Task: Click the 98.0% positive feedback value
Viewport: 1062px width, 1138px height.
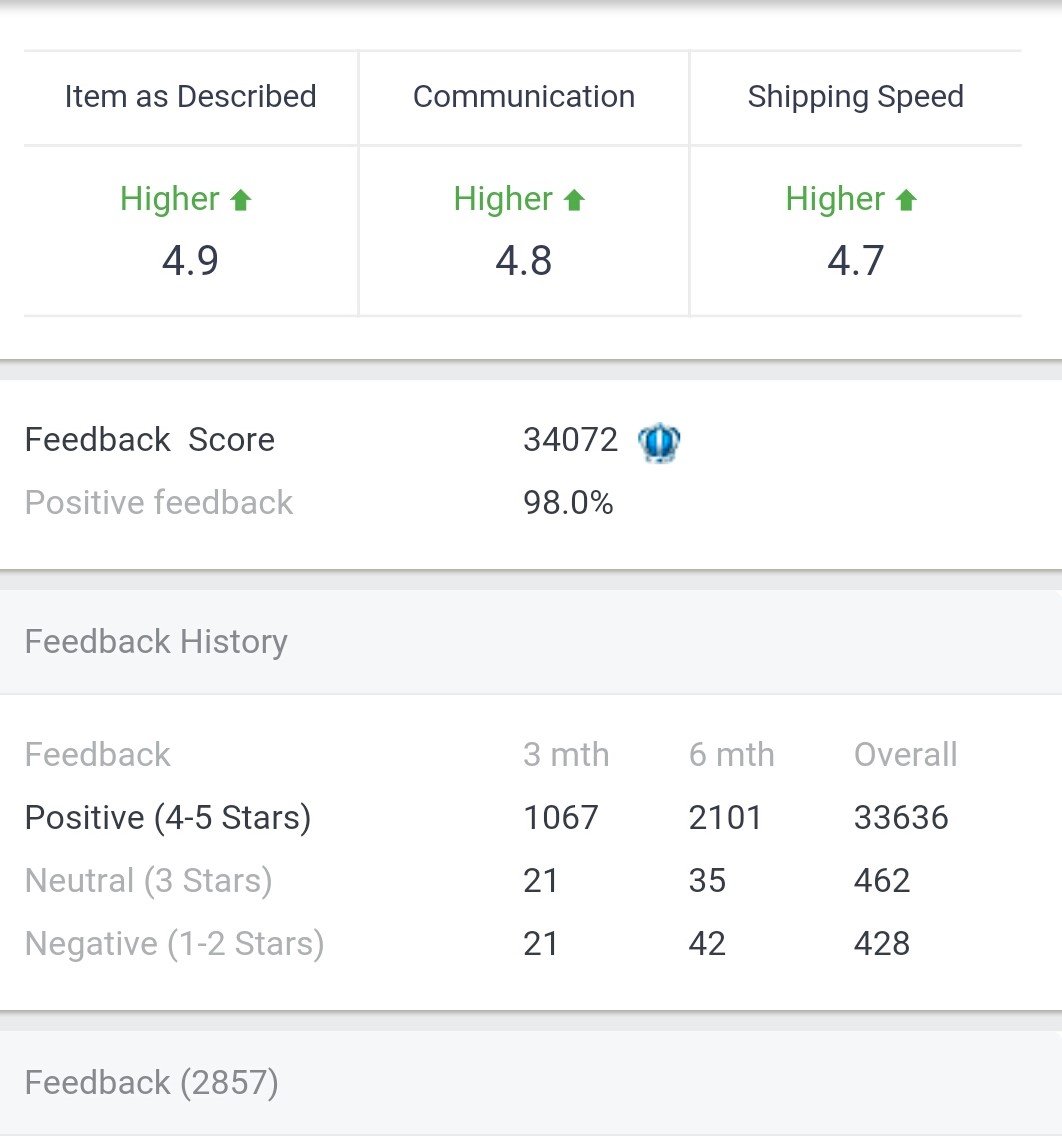Action: (567, 503)
